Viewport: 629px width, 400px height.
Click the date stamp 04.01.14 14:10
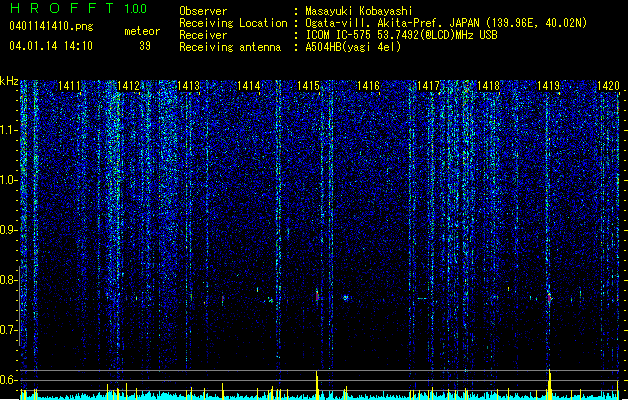tap(51, 45)
